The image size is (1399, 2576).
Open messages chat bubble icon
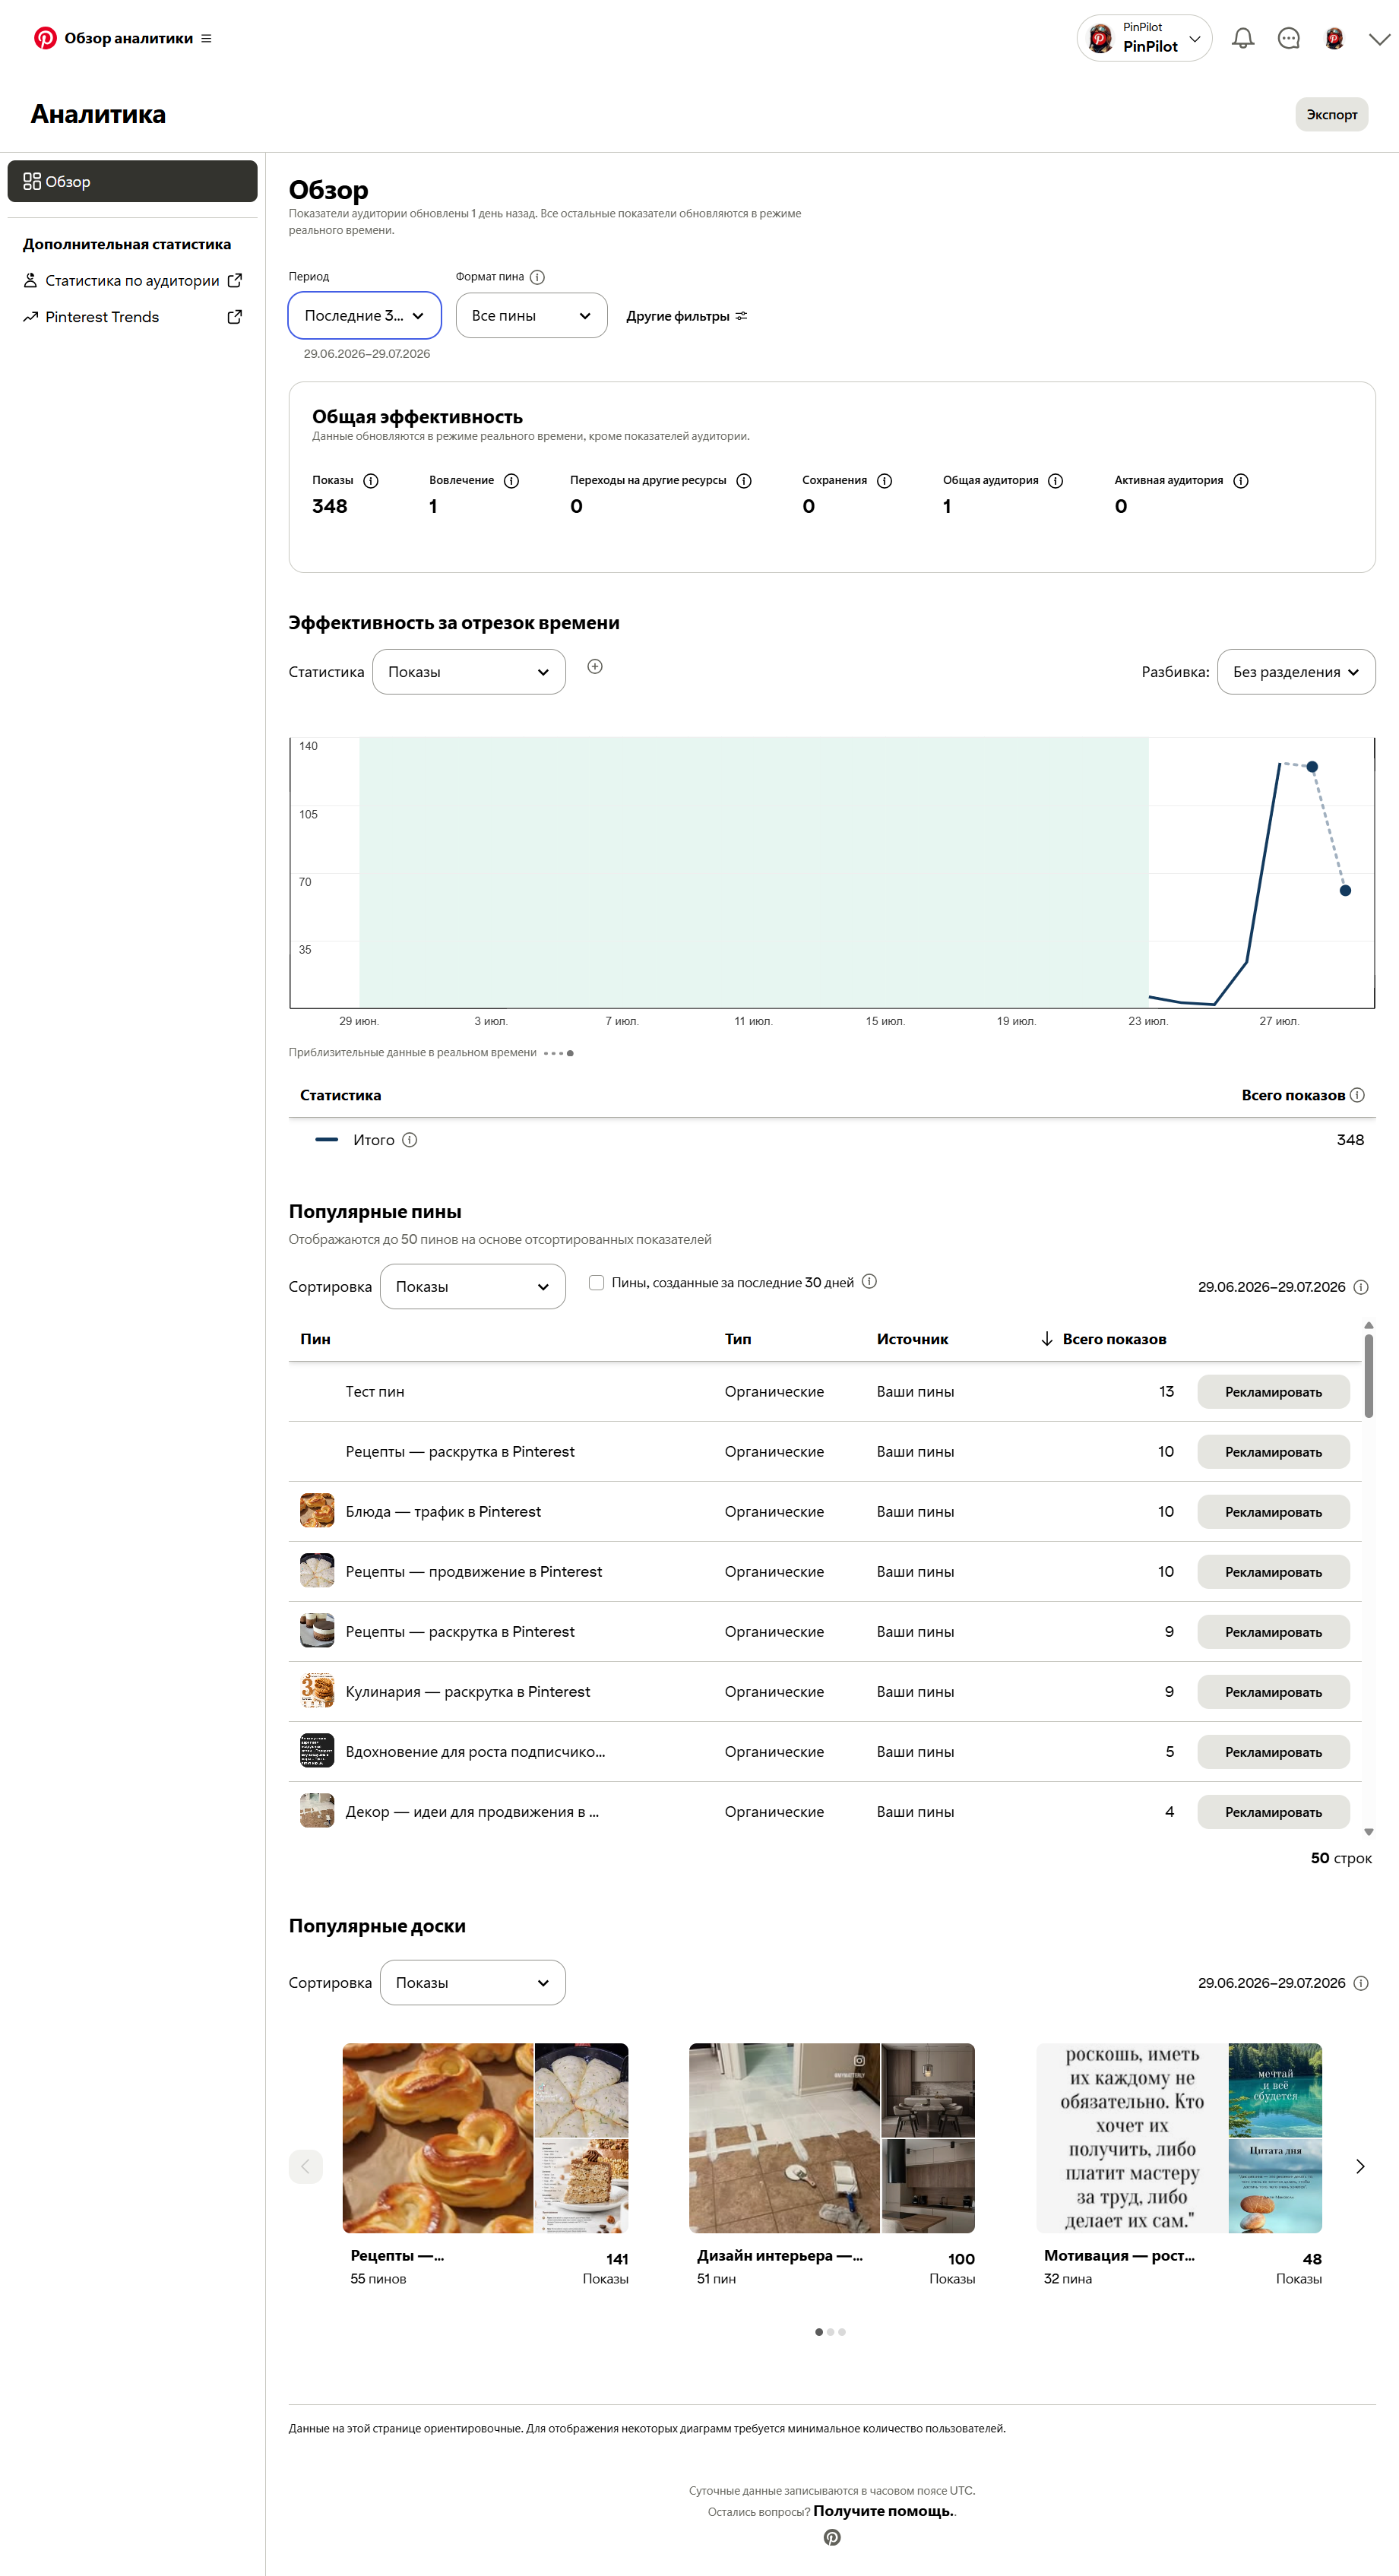point(1289,38)
